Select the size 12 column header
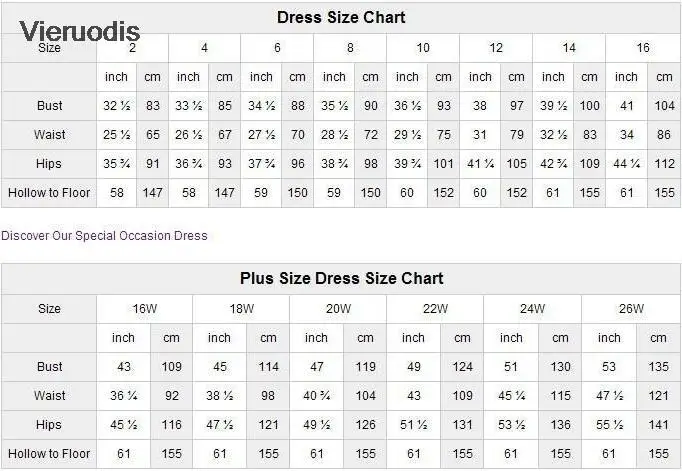Screen dimensions: 682x471 coord(496,48)
